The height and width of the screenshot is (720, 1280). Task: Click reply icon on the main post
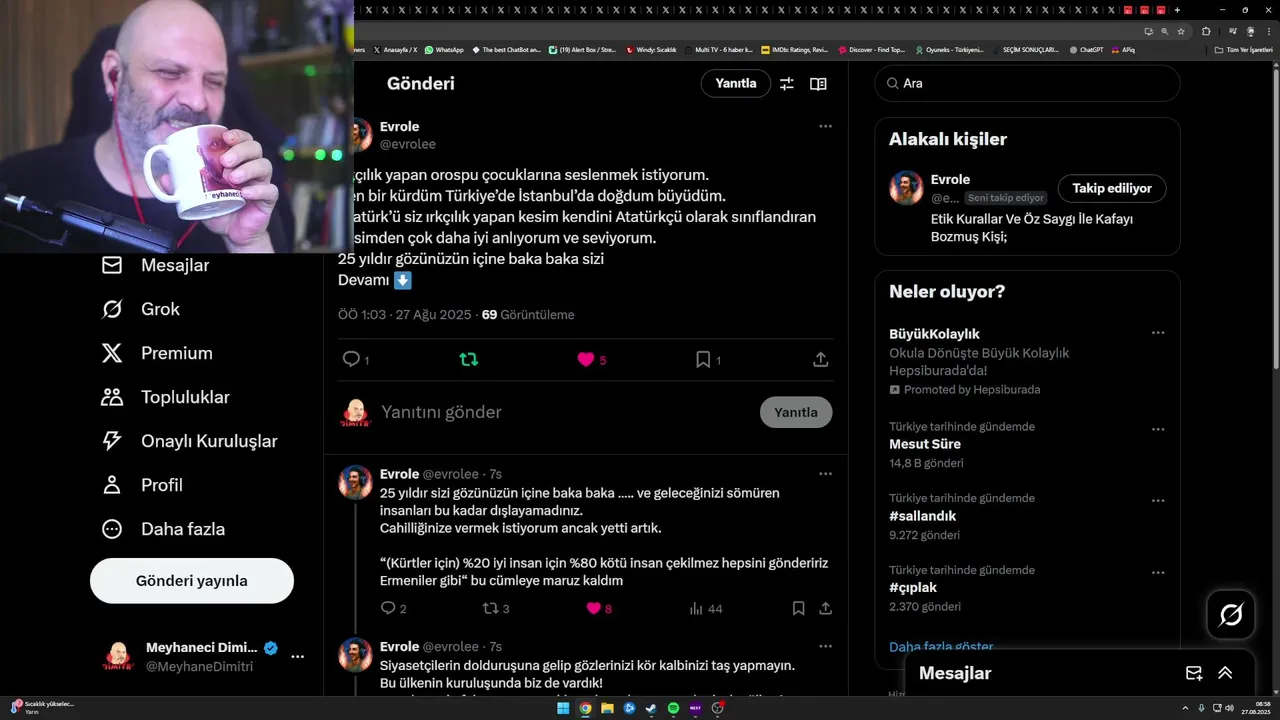point(351,359)
